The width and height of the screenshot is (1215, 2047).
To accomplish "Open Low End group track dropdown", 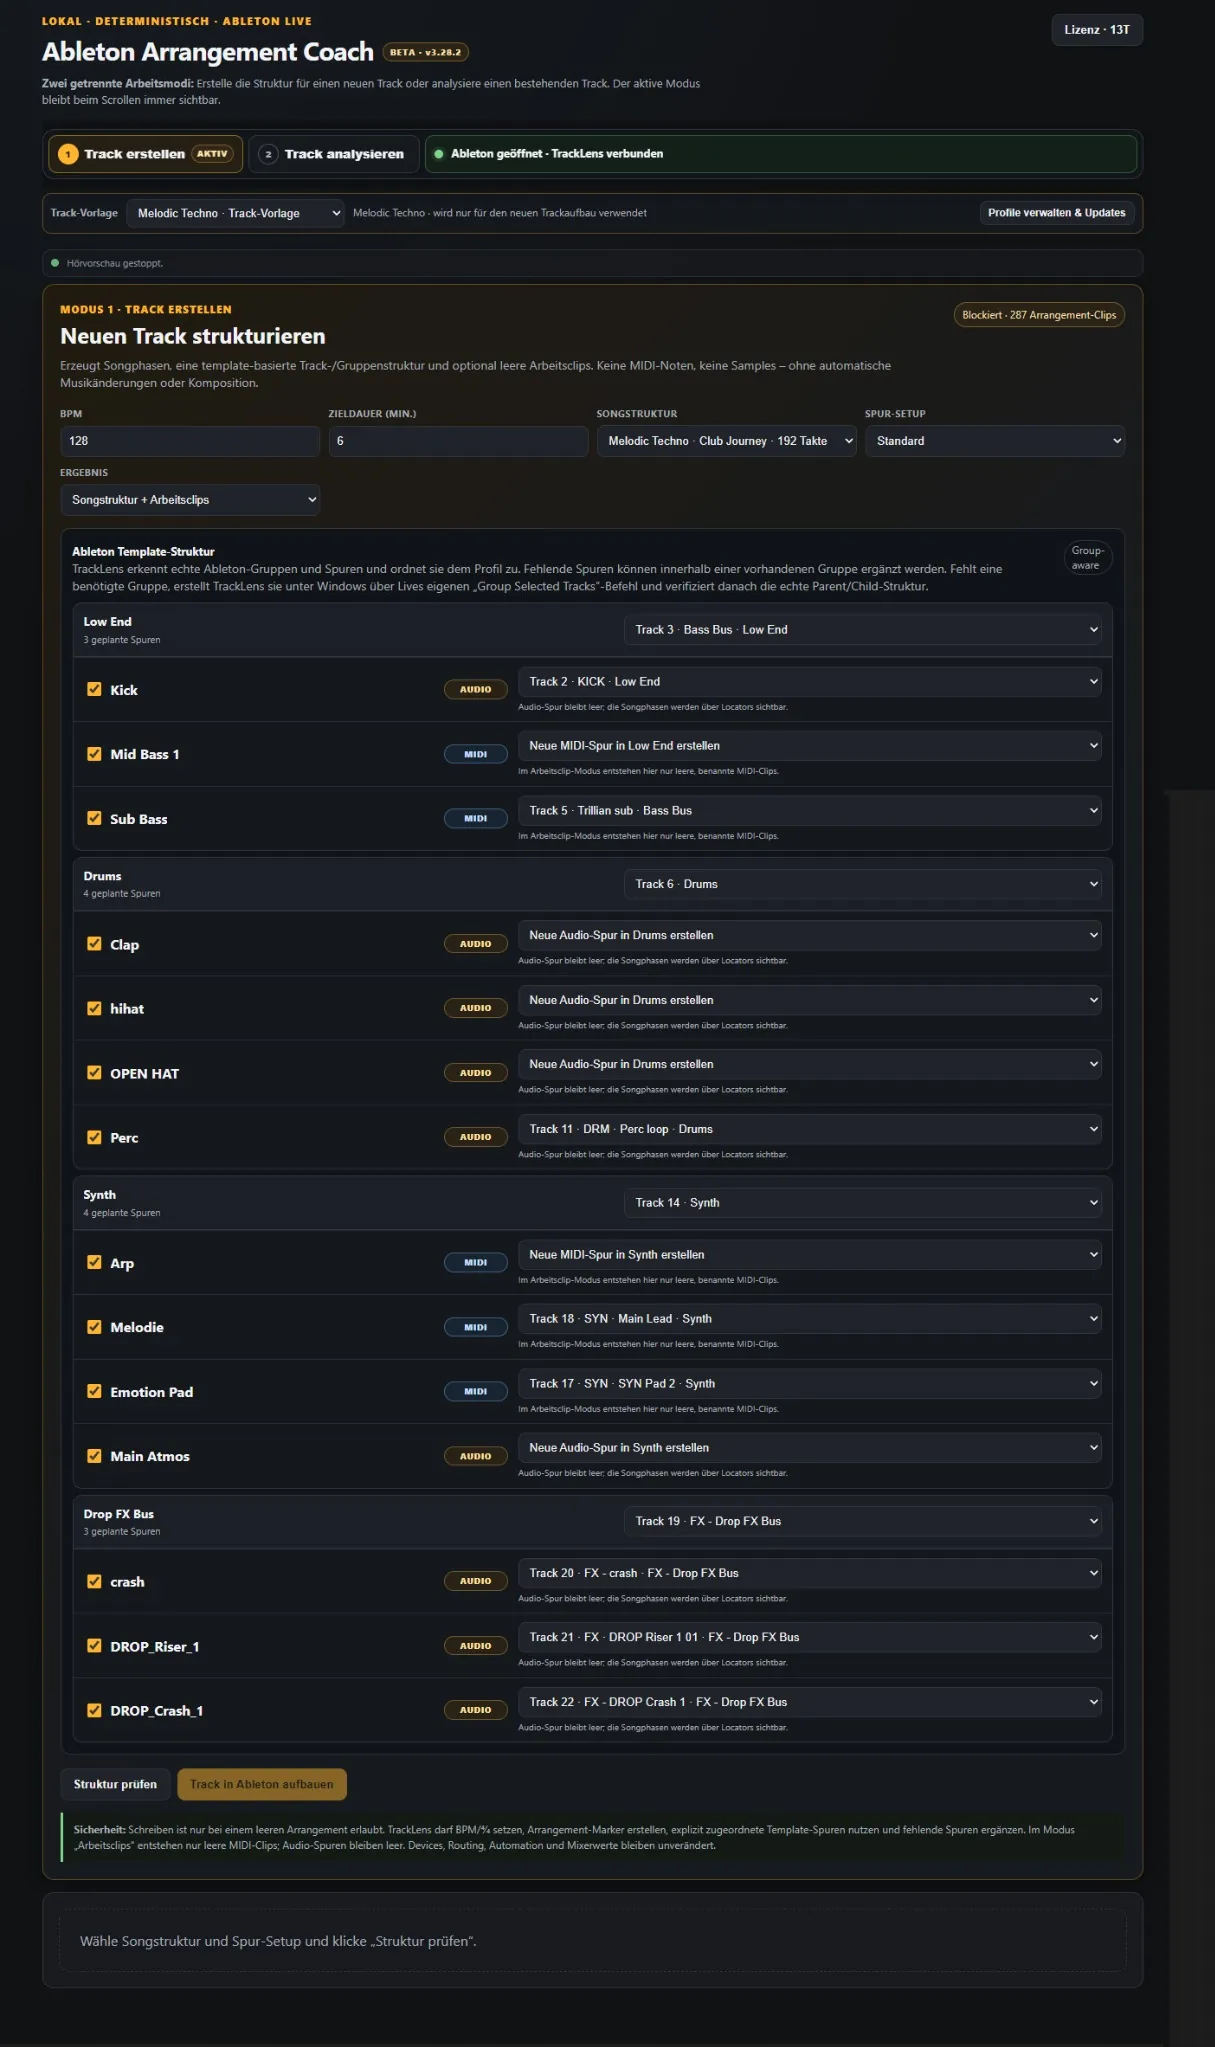I will coord(863,630).
